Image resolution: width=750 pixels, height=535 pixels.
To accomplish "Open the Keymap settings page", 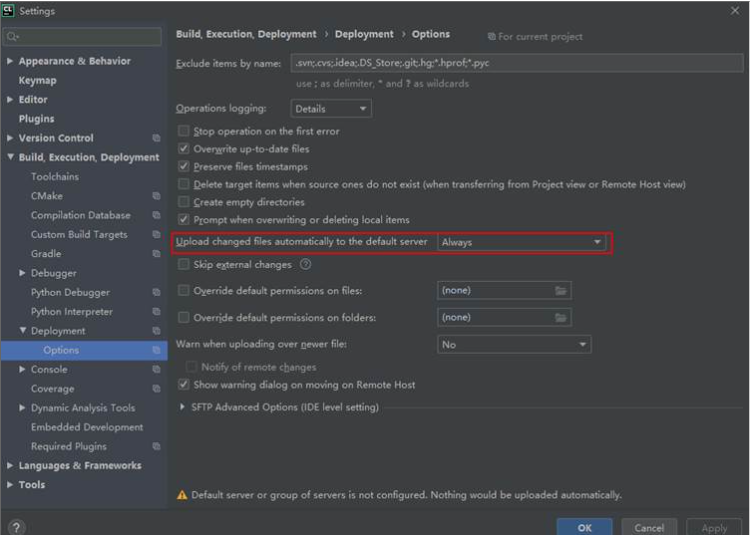I will tap(37, 80).
